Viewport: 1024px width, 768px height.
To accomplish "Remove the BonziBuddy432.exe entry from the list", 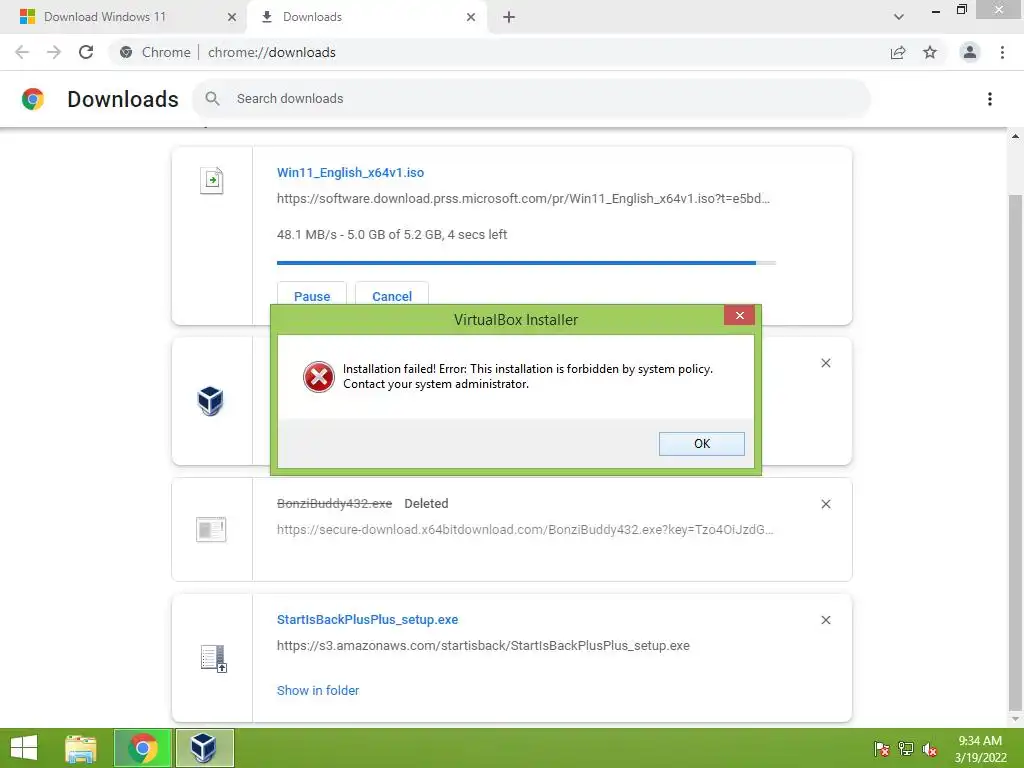I will (825, 504).
